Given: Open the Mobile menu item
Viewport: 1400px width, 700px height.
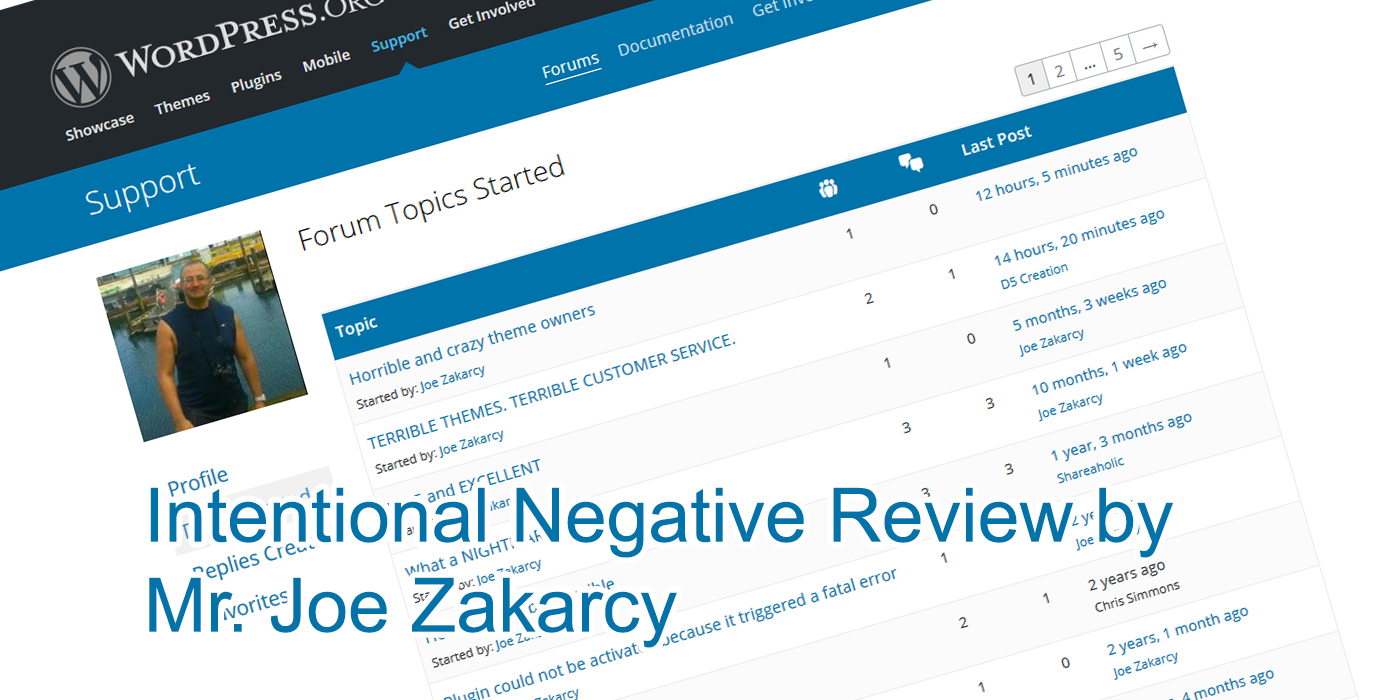Looking at the screenshot, I should 327,61.
